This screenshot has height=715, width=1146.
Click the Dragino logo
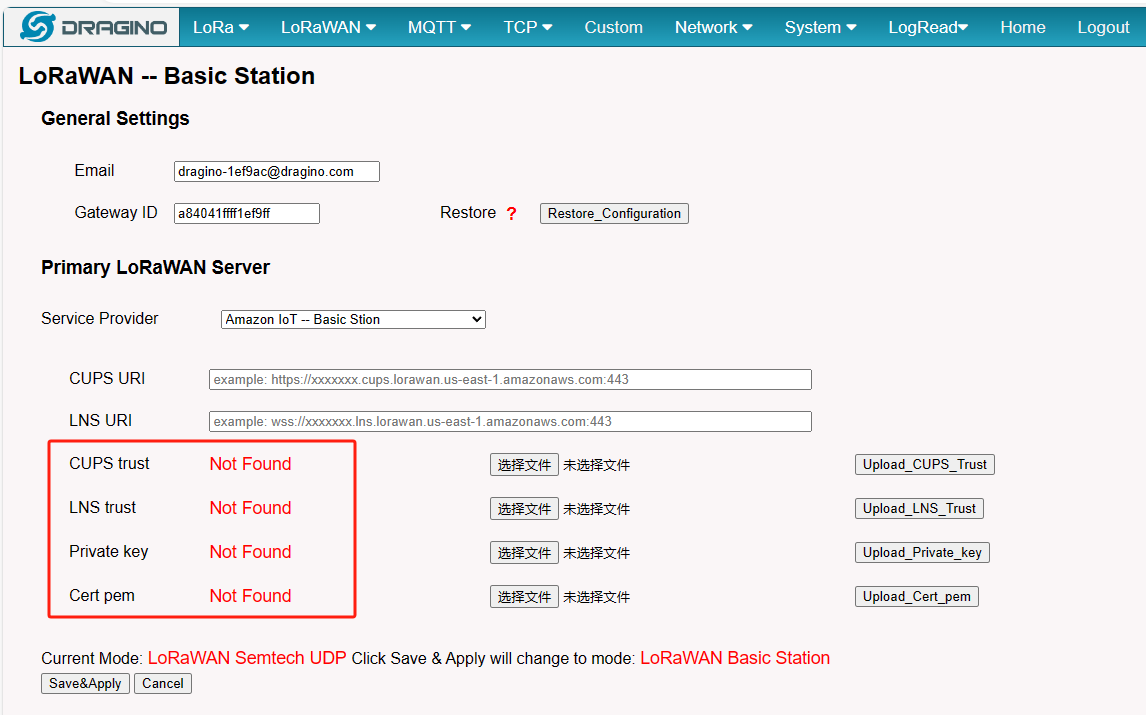(93, 27)
